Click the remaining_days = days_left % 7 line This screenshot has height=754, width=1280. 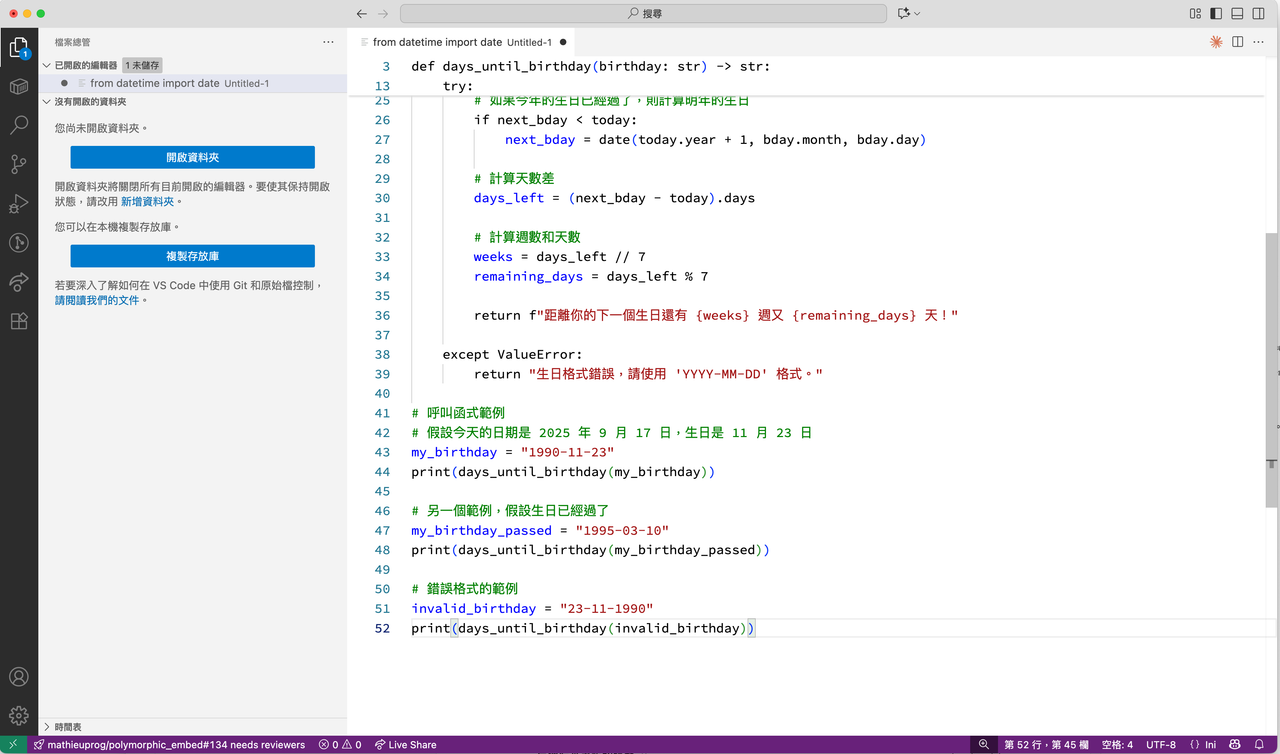(x=591, y=276)
